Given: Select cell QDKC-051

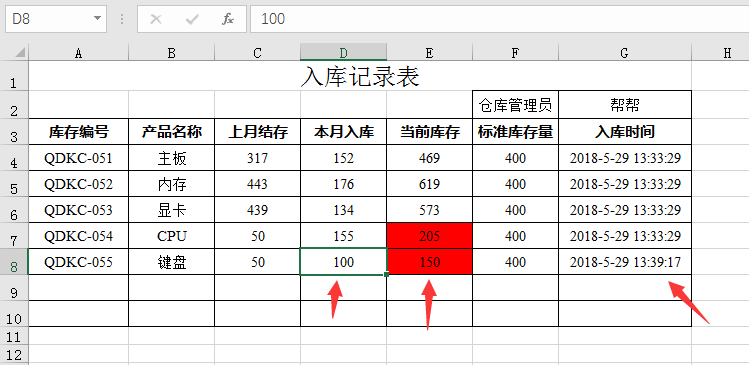Looking at the screenshot, I should [x=79, y=158].
